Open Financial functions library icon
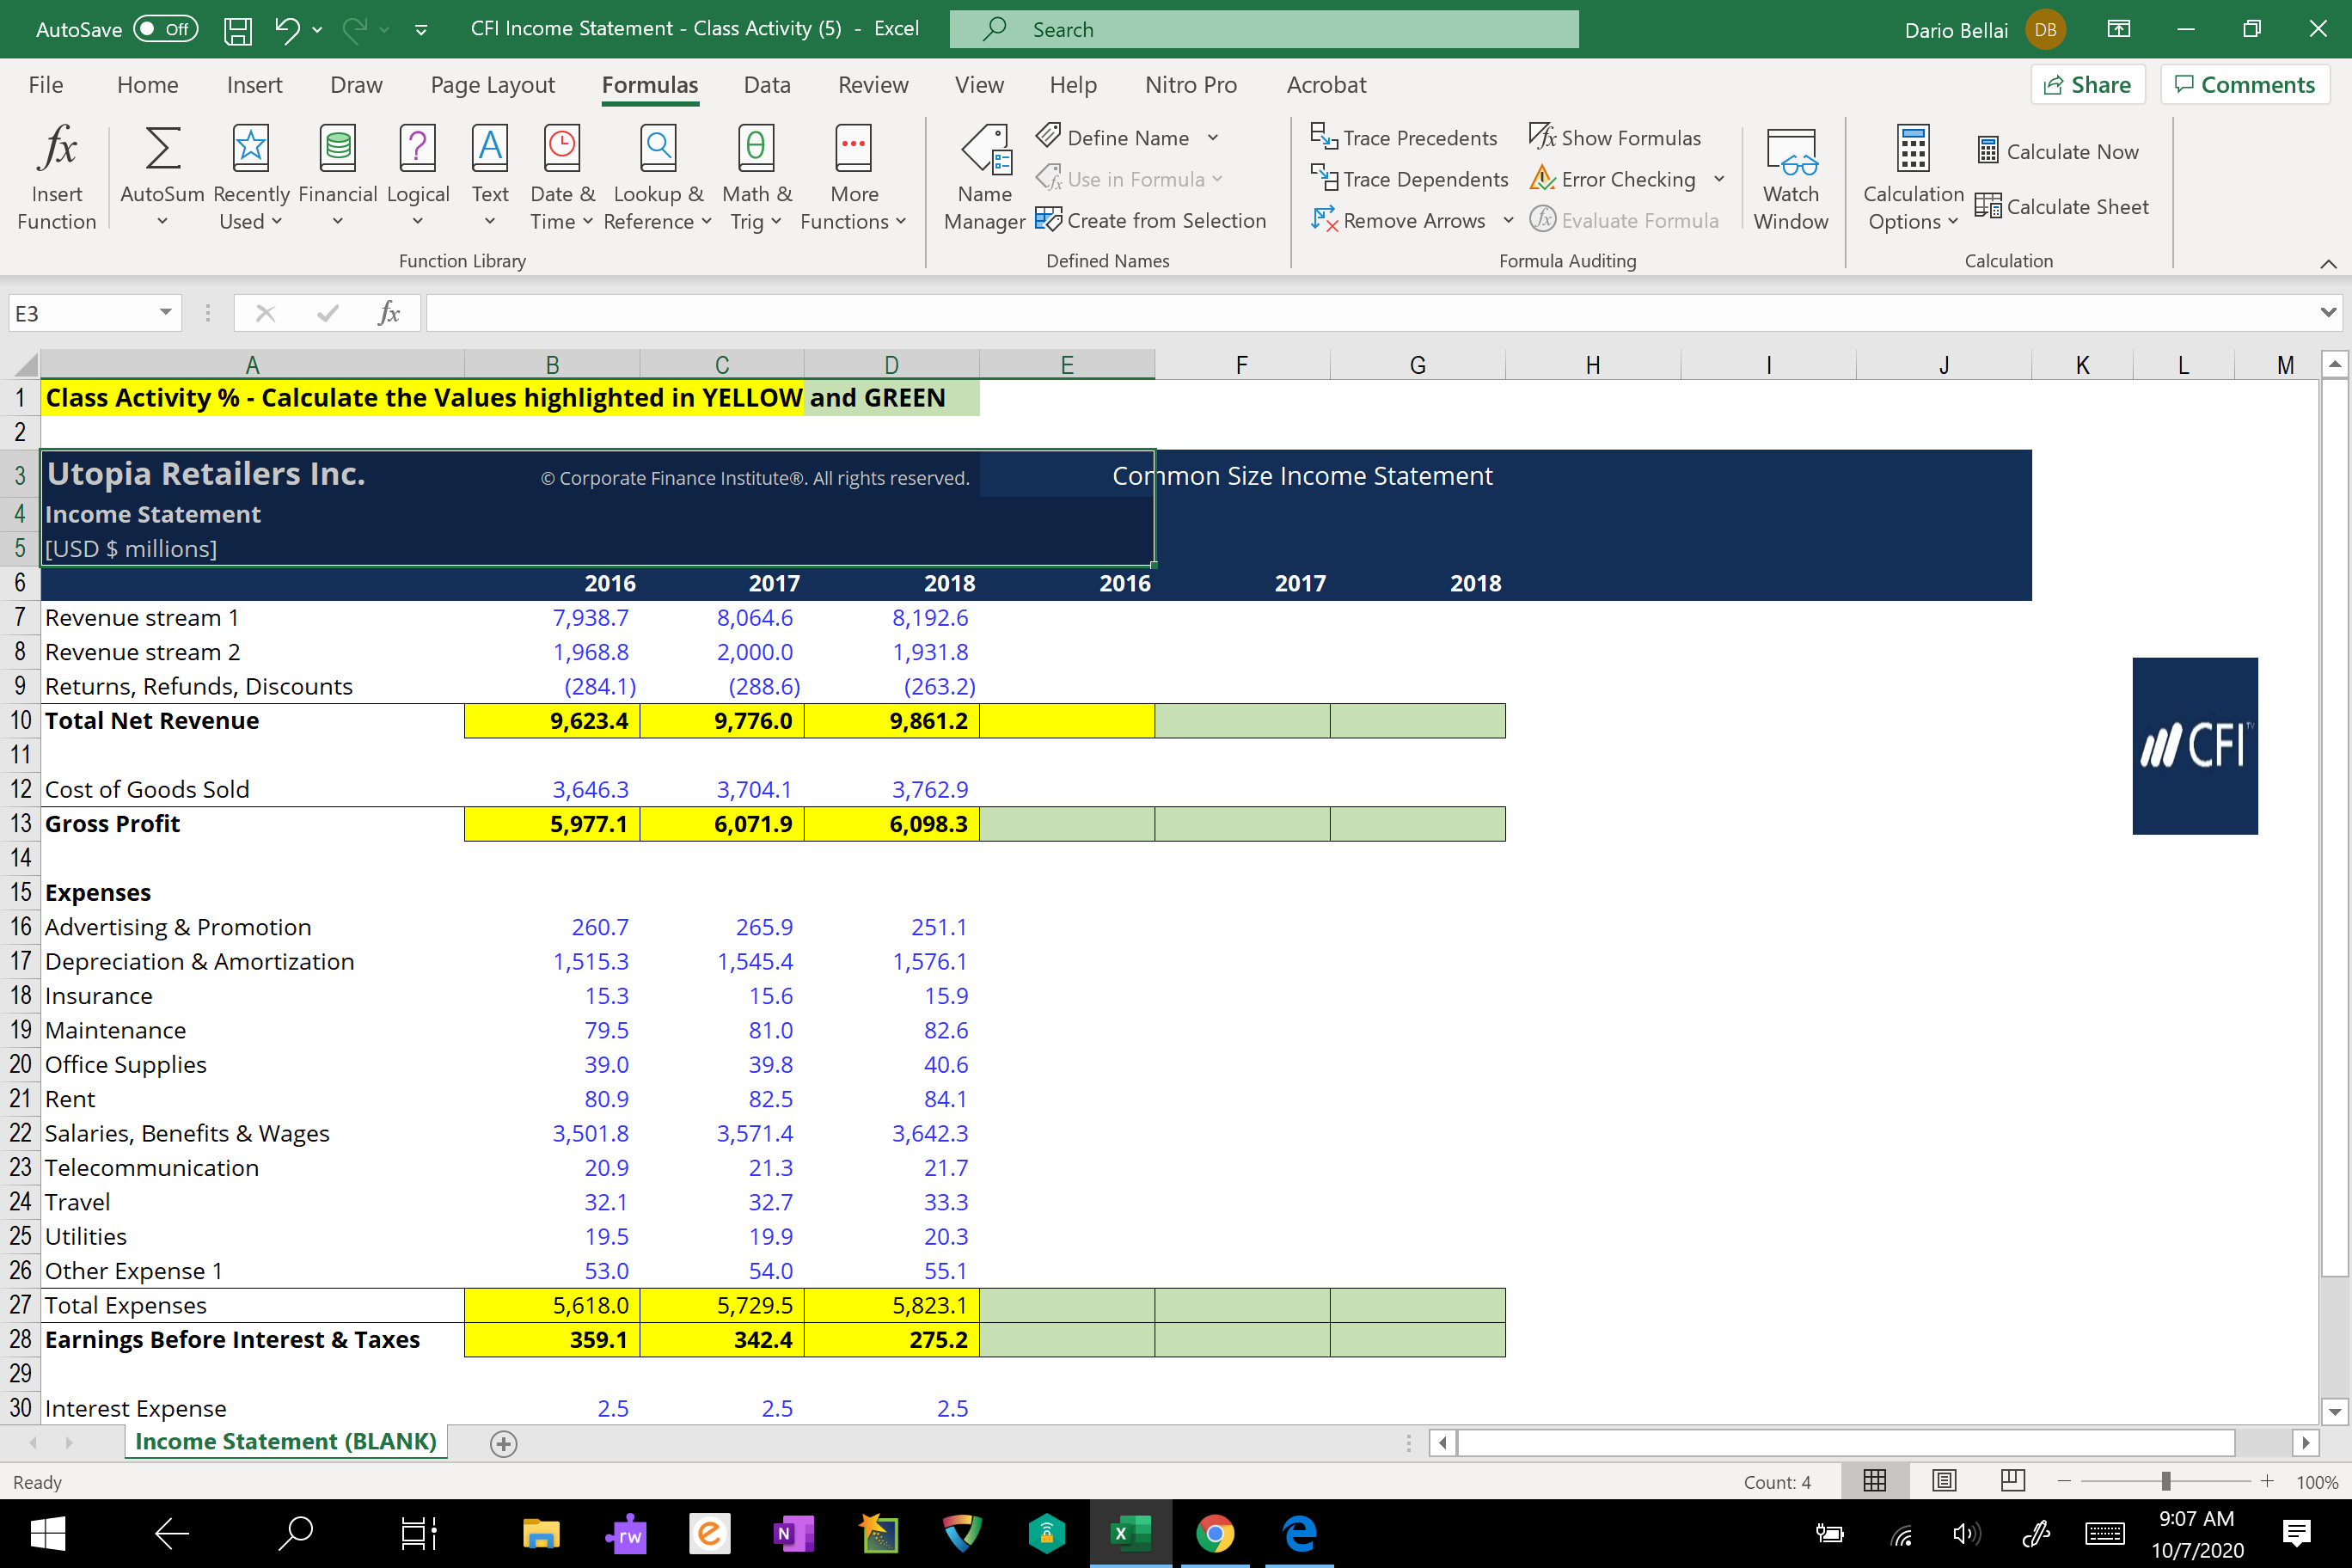The height and width of the screenshot is (1568, 2352). [338, 177]
